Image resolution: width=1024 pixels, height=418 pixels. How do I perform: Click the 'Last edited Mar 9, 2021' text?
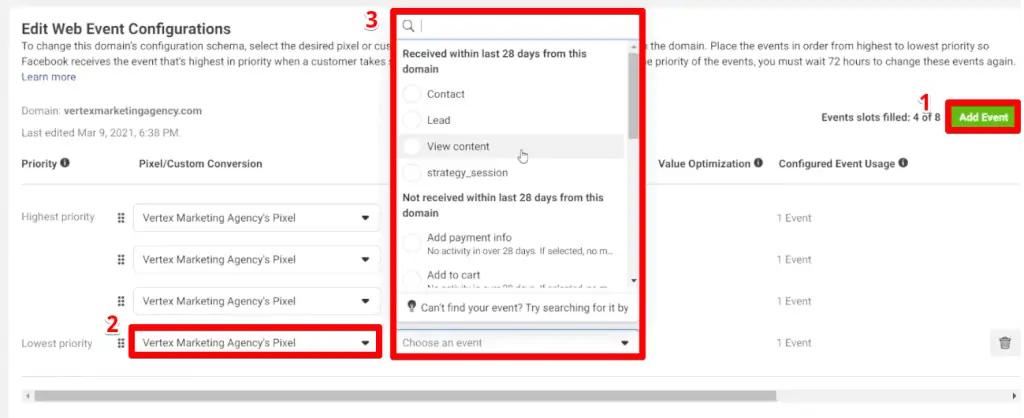coord(101,133)
